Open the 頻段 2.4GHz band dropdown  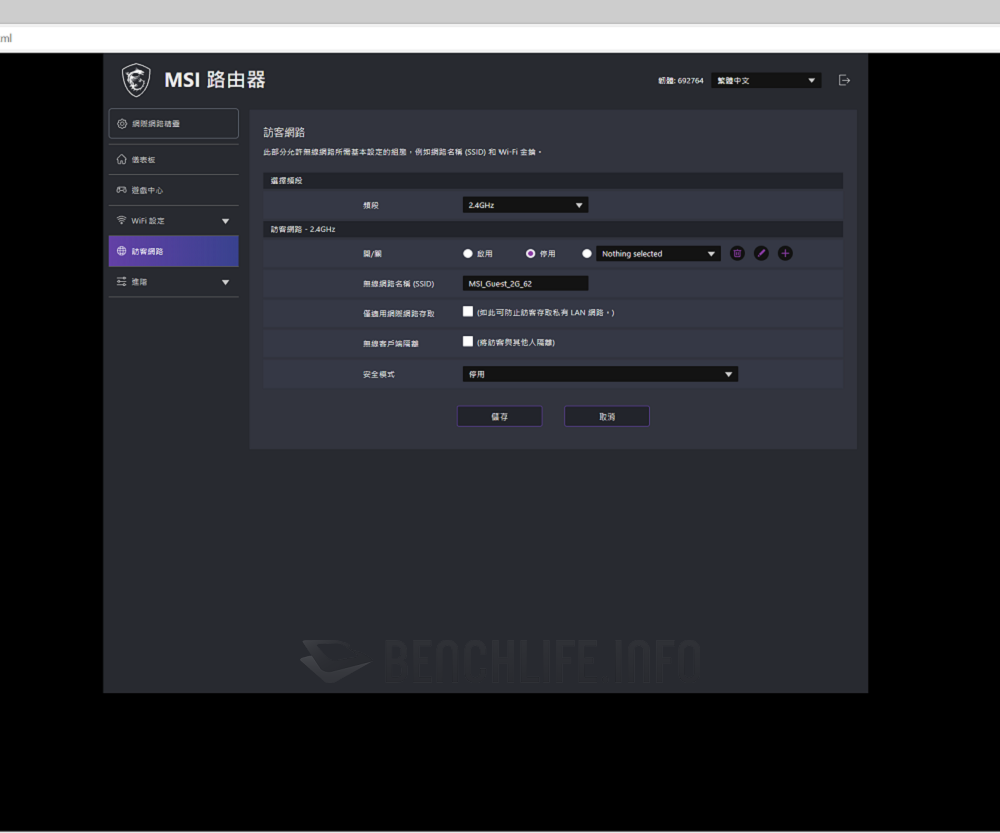pos(525,204)
